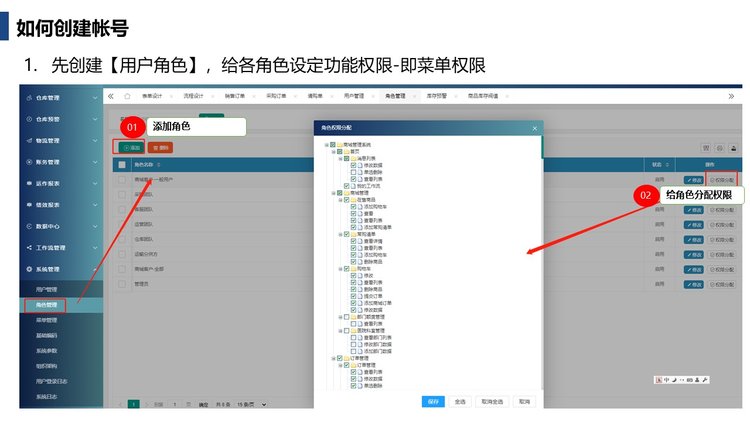This screenshot has width=750, height=422.
Task: Toggle the select-all checkbox in the table header
Action: click(122, 164)
